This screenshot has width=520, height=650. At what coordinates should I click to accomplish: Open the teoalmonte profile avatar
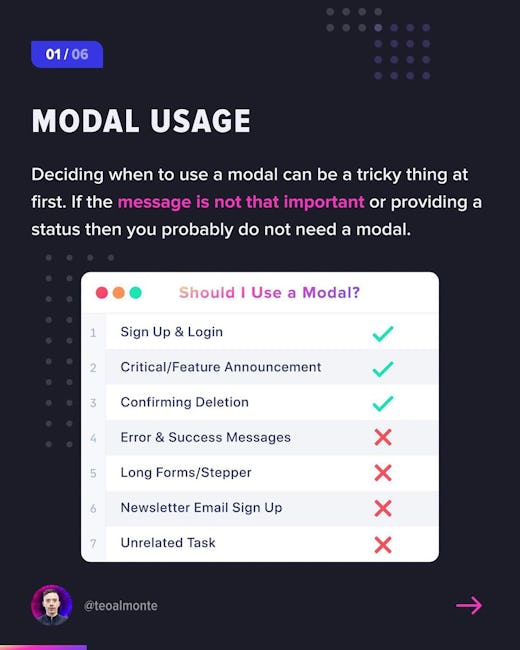click(51, 605)
